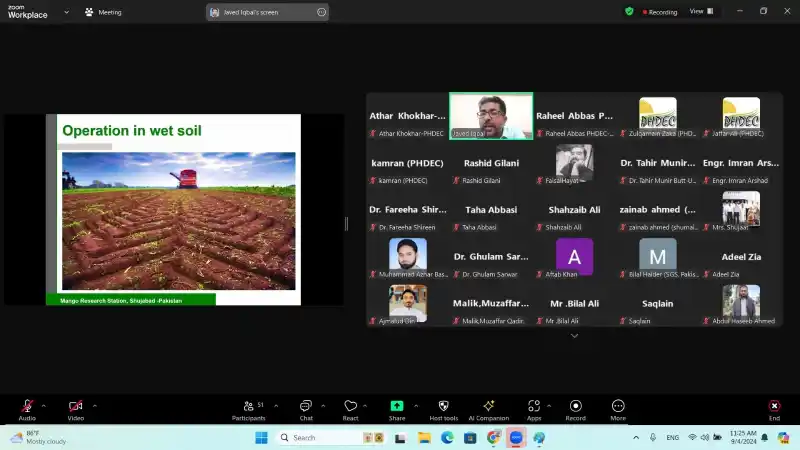
Task: Open the Apps menu
Action: click(534, 408)
